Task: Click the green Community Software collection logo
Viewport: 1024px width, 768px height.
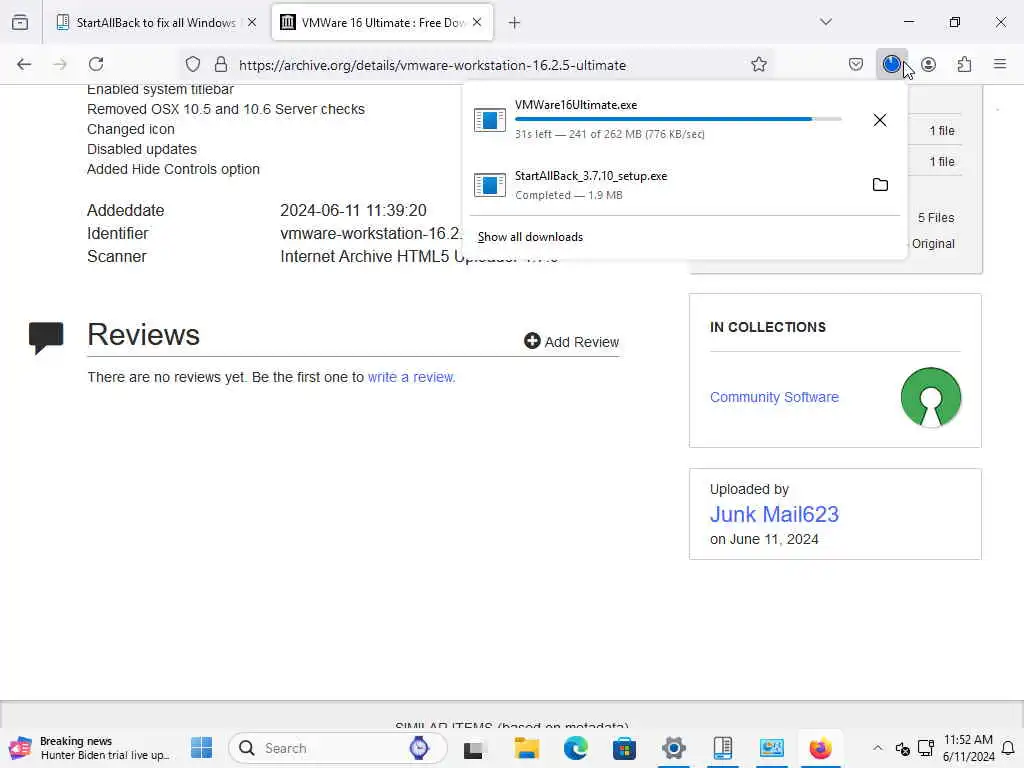Action: pos(931,397)
